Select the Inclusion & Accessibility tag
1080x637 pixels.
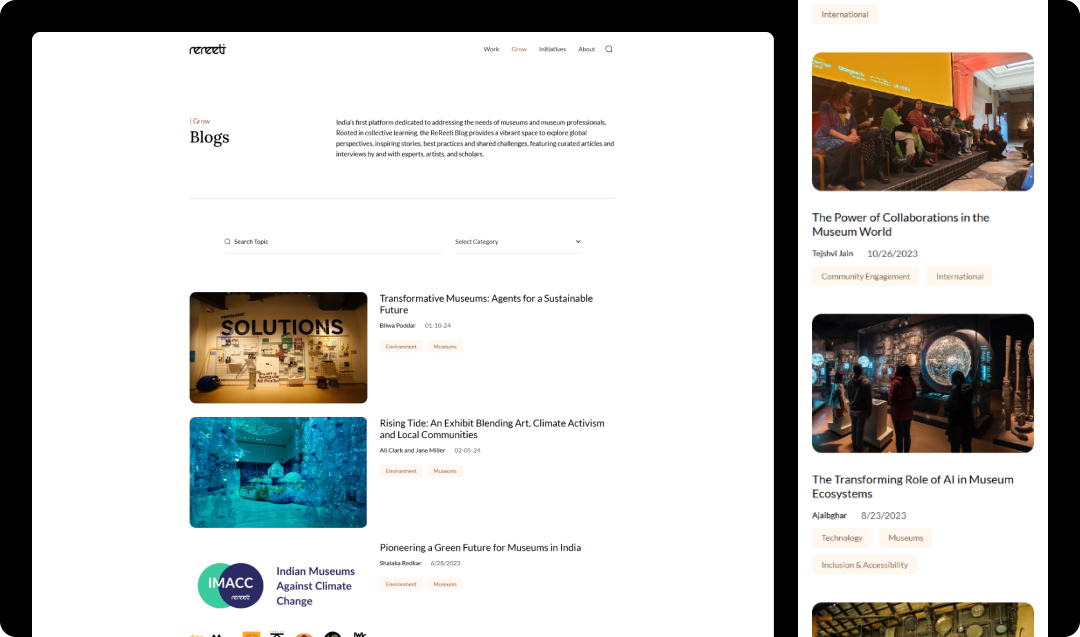point(864,565)
